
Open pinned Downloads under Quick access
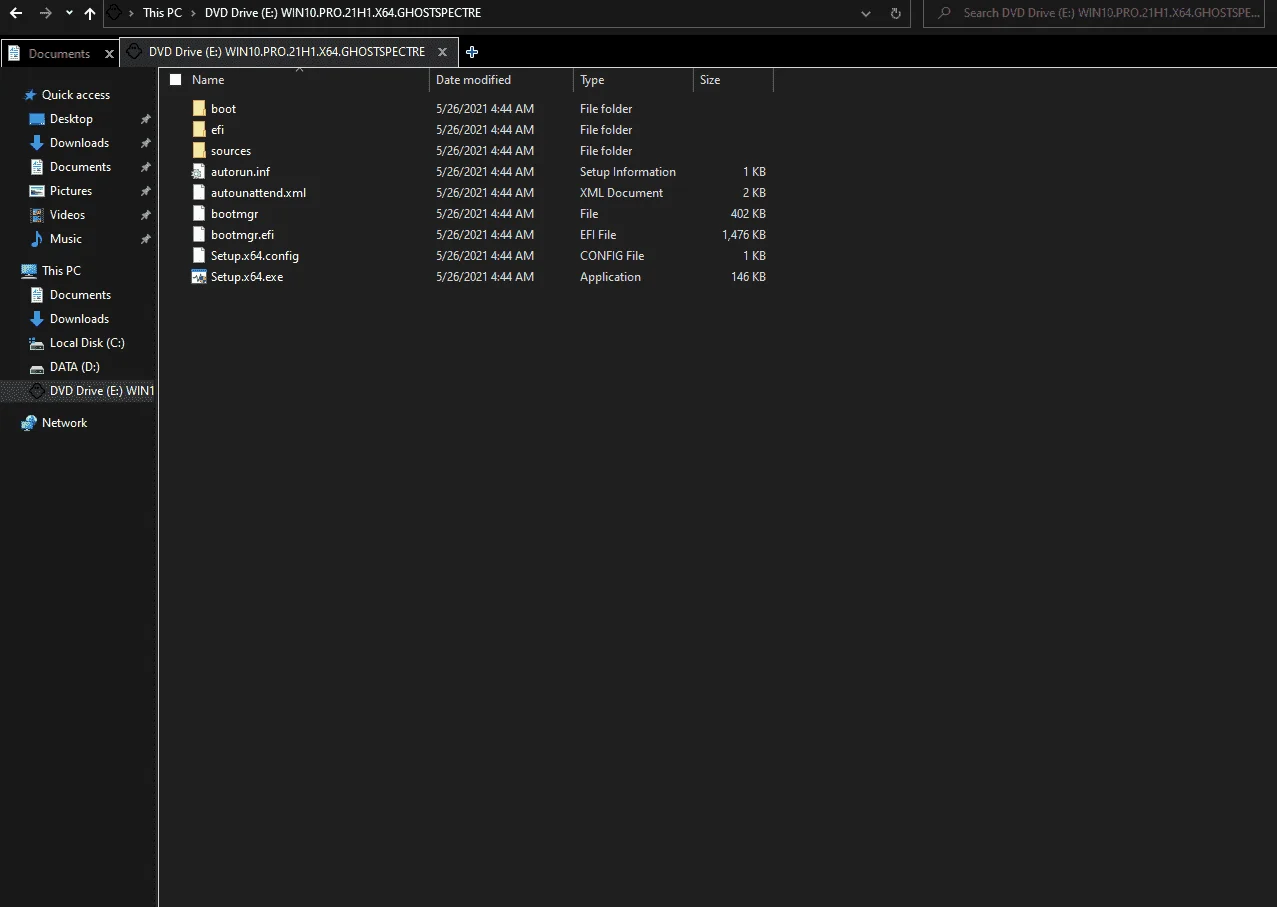coord(79,143)
